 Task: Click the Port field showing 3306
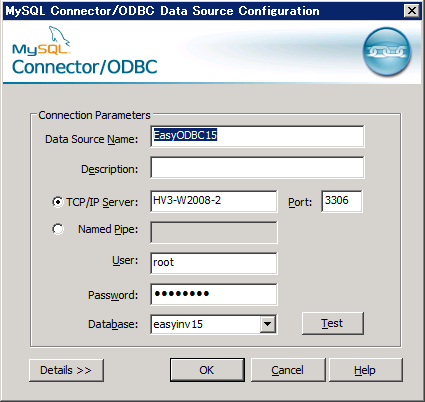tap(342, 201)
